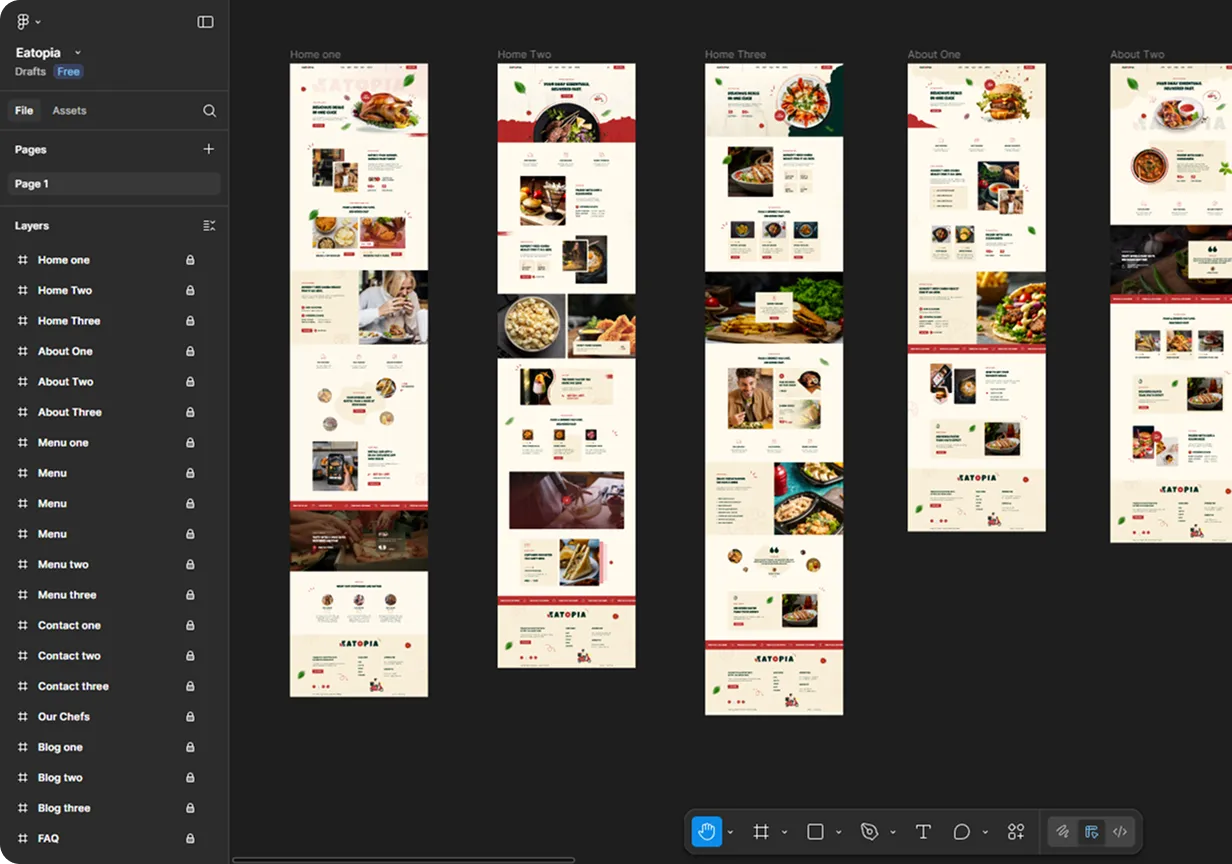Select the Rectangle shape tool
Image resolution: width=1232 pixels, height=864 pixels.
pyautogui.click(x=815, y=832)
